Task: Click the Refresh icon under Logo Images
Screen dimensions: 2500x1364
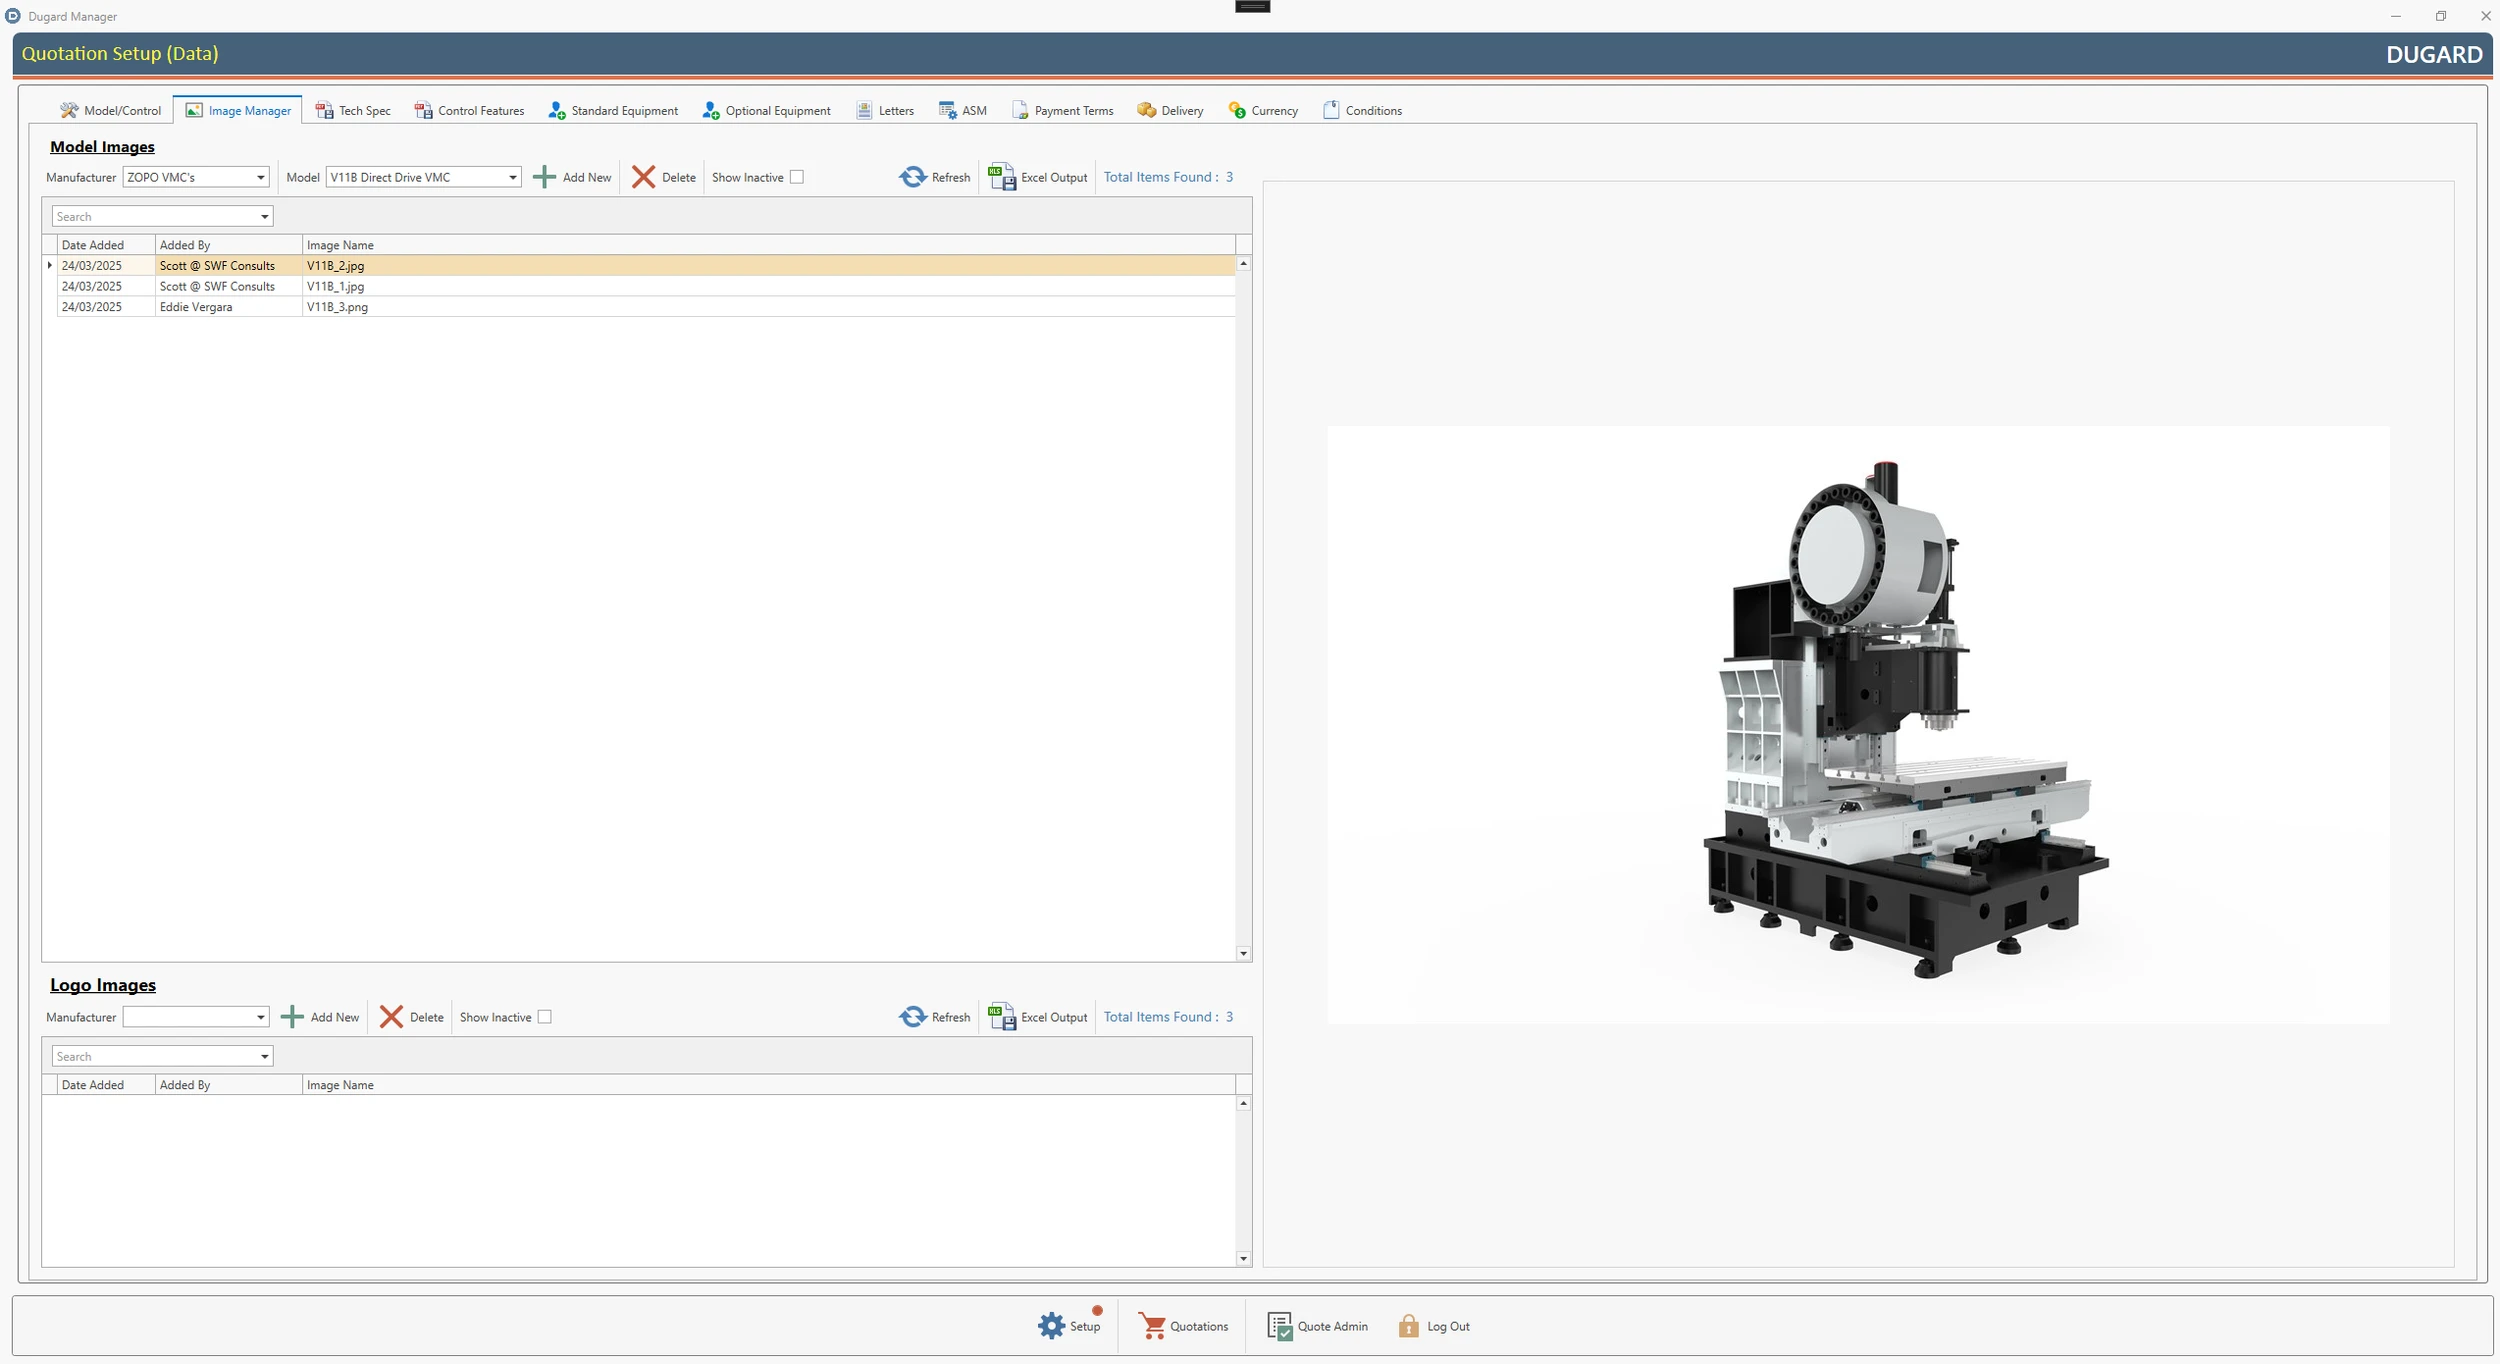Action: 912,1016
